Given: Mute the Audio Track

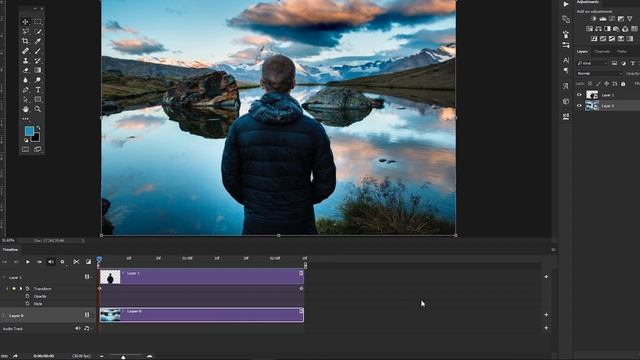Looking at the screenshot, I should (x=78, y=328).
